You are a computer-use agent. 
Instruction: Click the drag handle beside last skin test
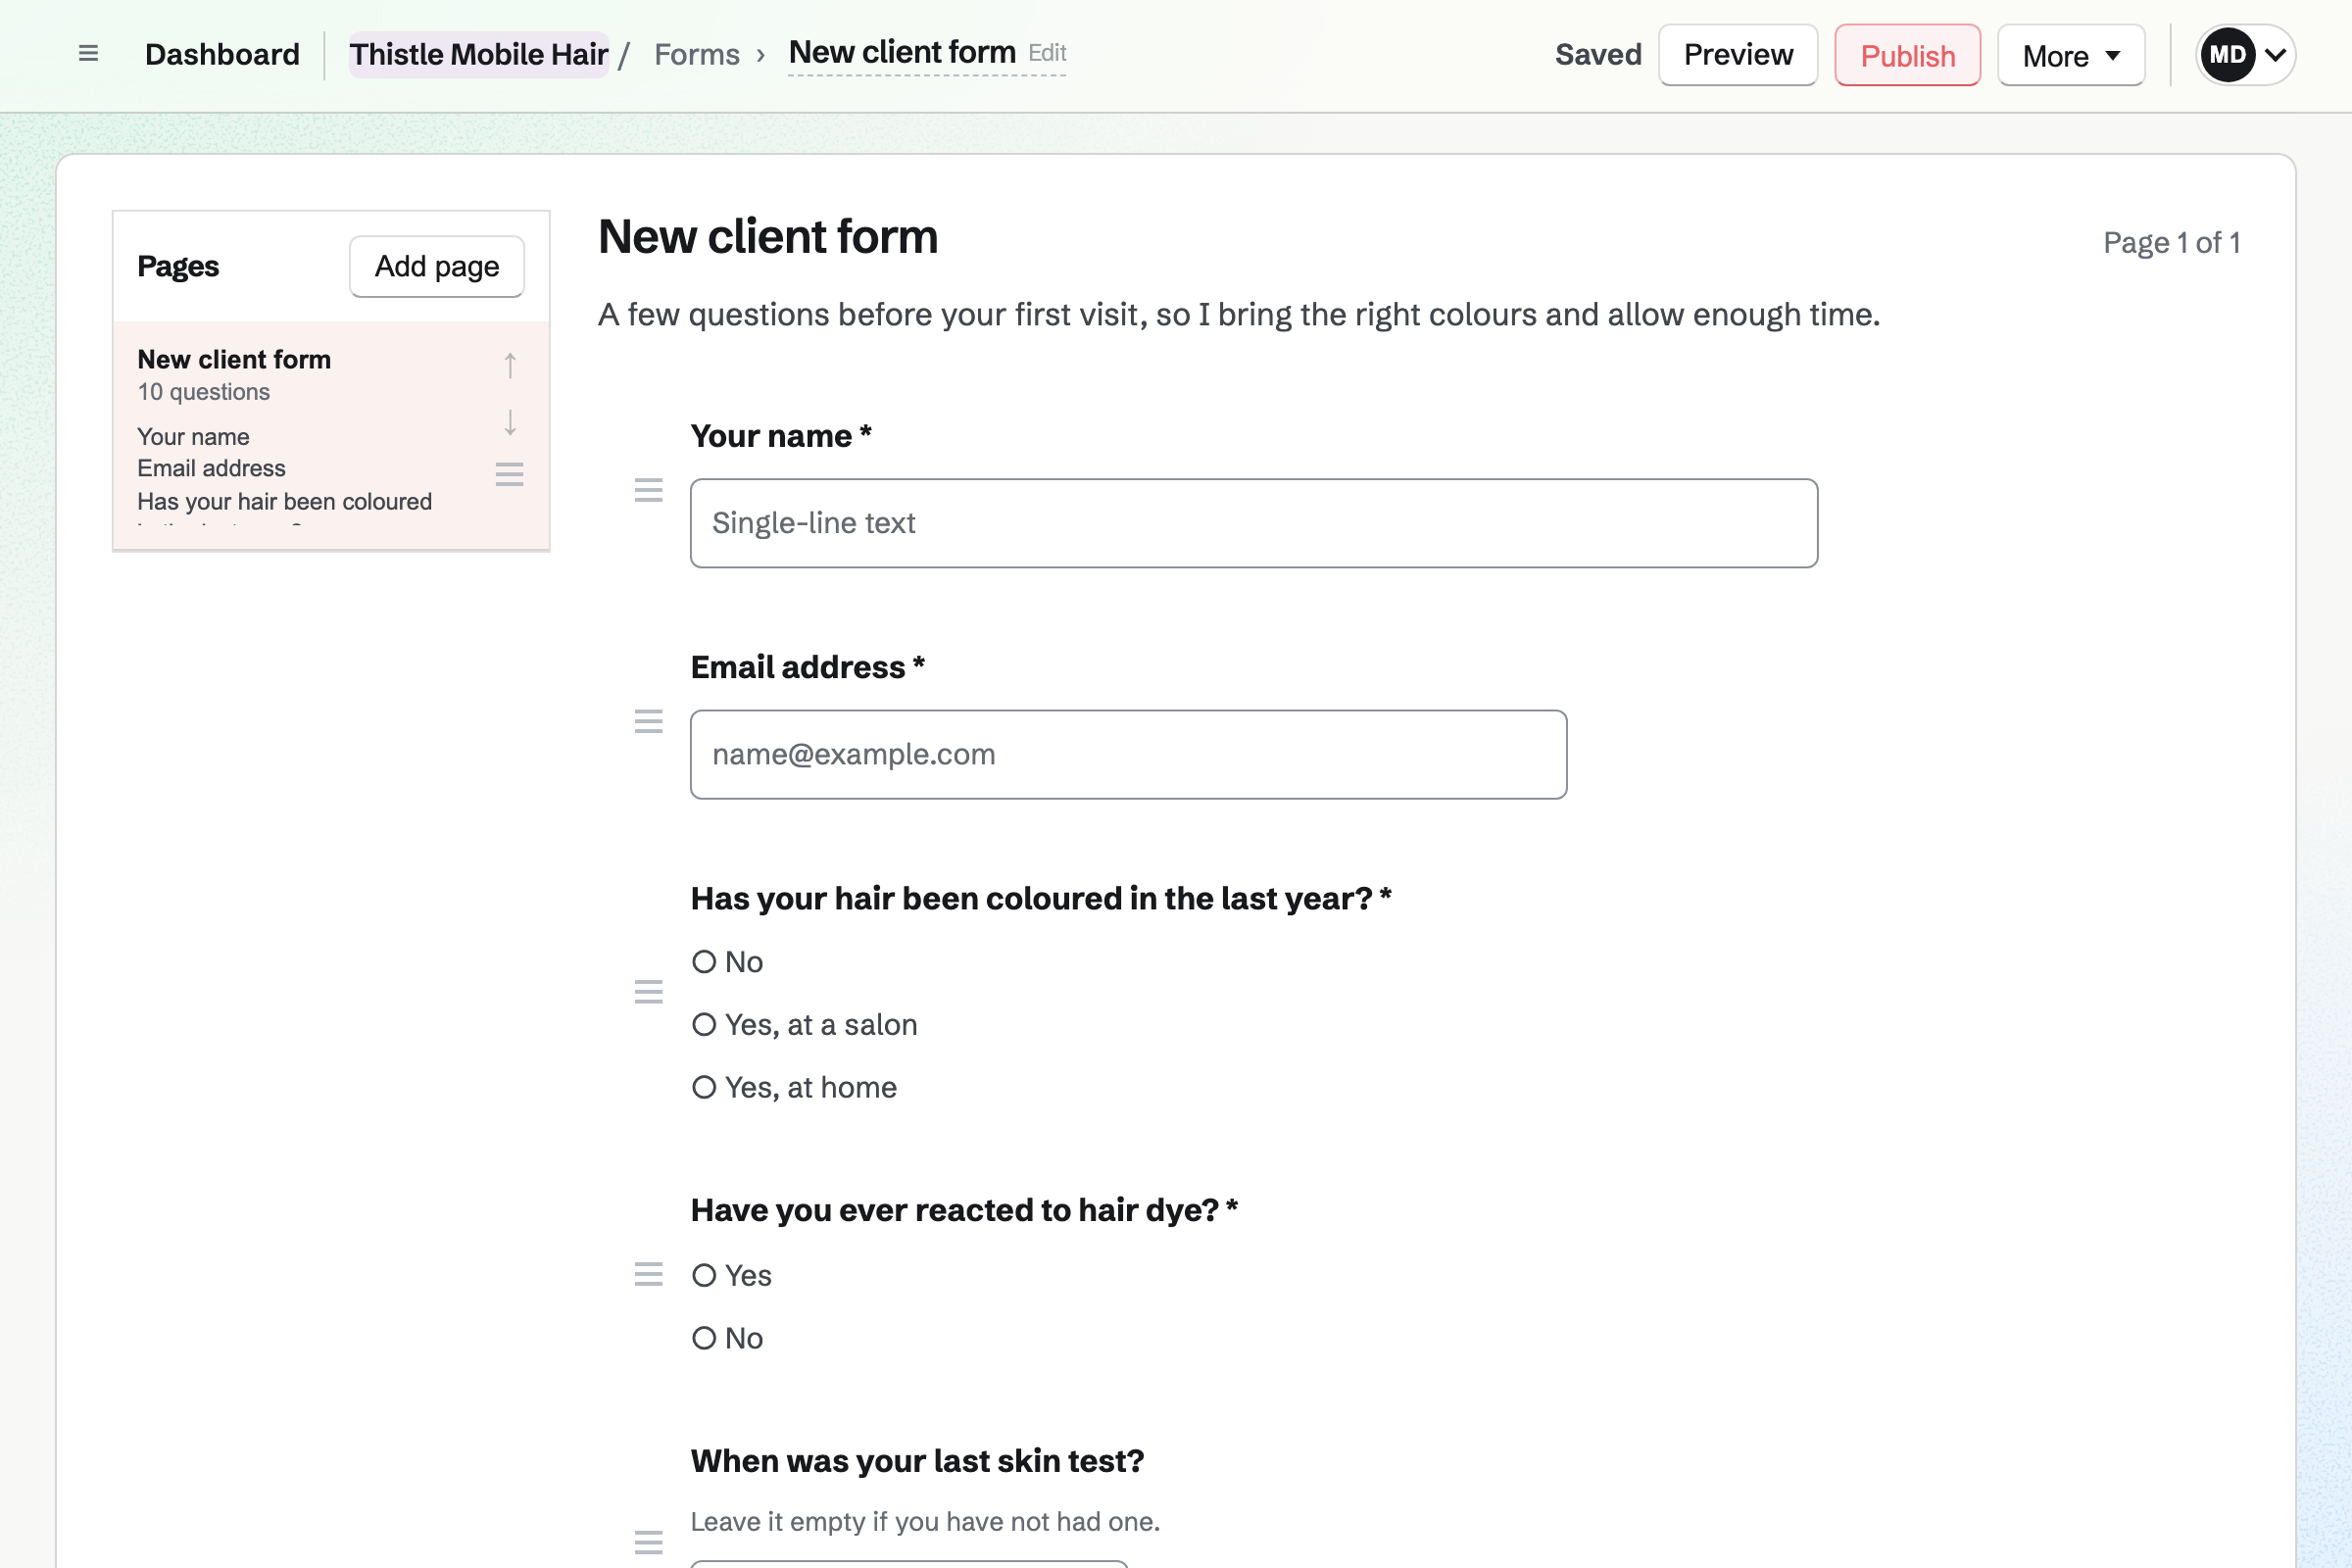(648, 1542)
